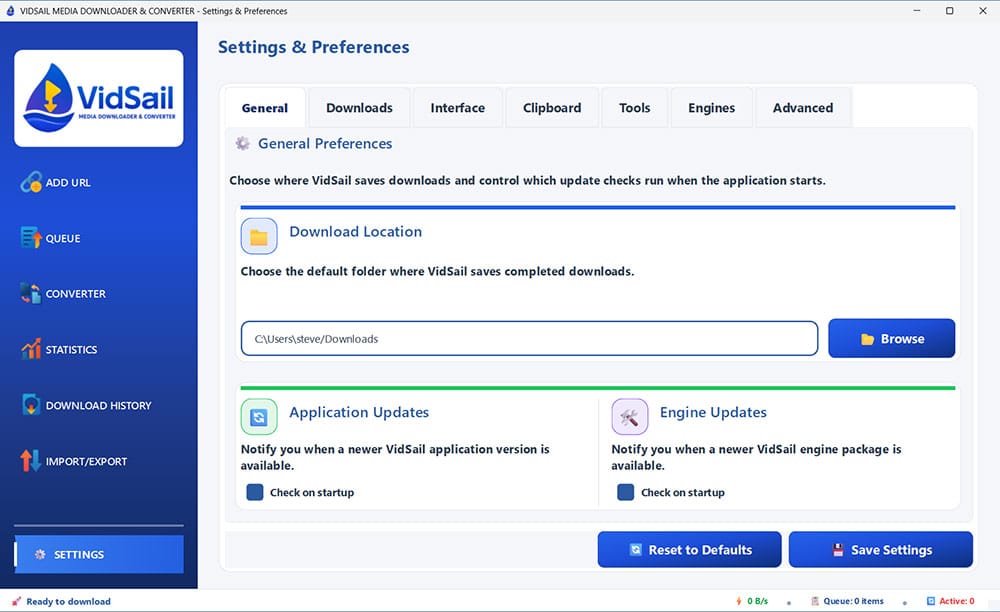Click 'Queue: 0 items' status text
The width and height of the screenshot is (1000, 612).
tap(853, 601)
